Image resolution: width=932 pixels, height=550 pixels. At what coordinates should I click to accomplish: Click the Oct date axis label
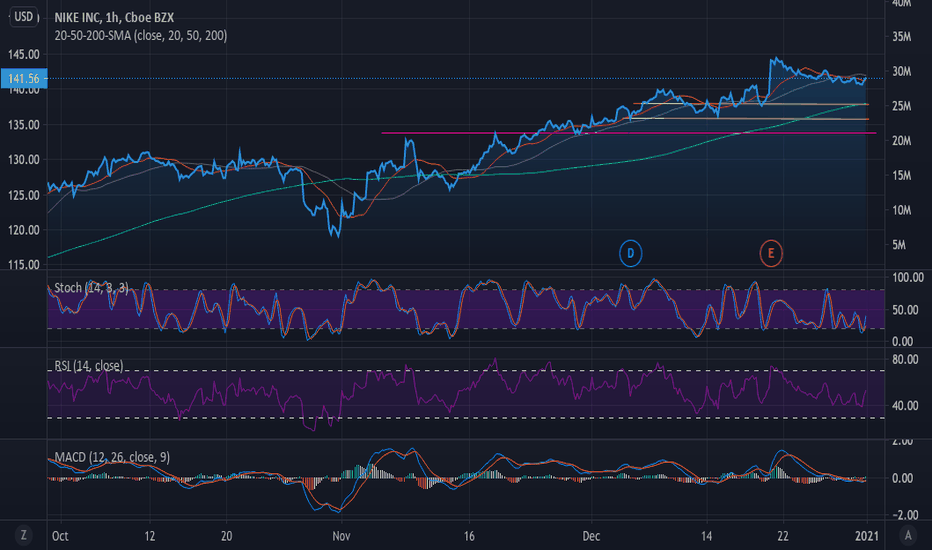click(x=60, y=536)
